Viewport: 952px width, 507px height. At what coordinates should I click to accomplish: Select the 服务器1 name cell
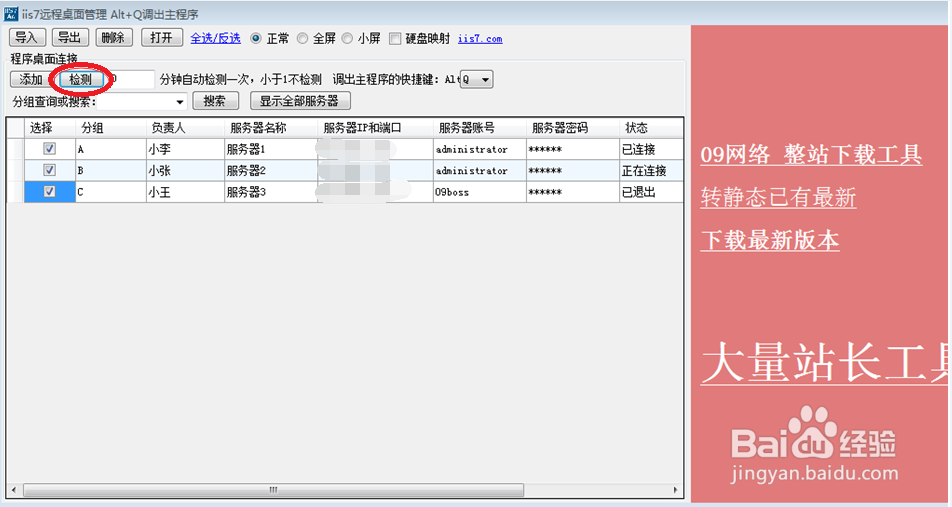[x=271, y=149]
